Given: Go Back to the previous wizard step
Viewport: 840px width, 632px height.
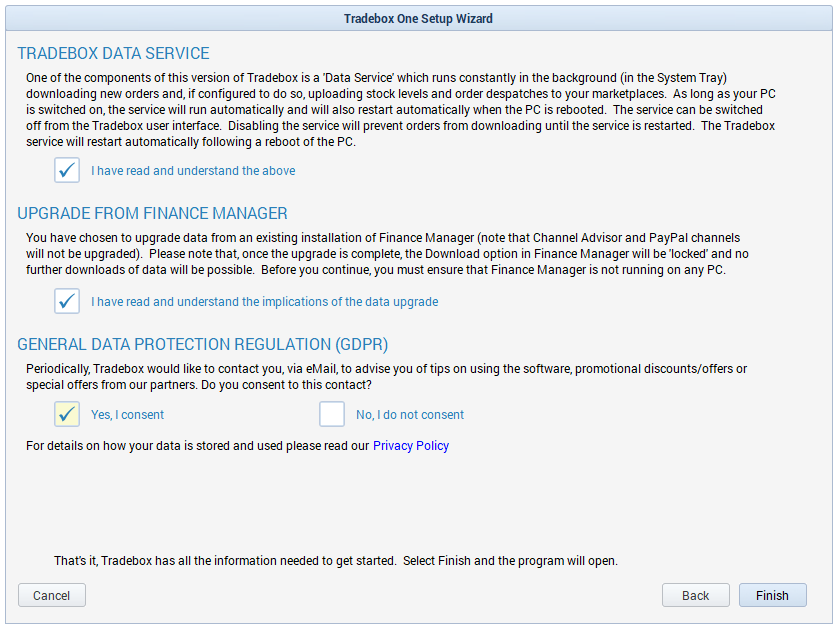Looking at the screenshot, I should (695, 595).
